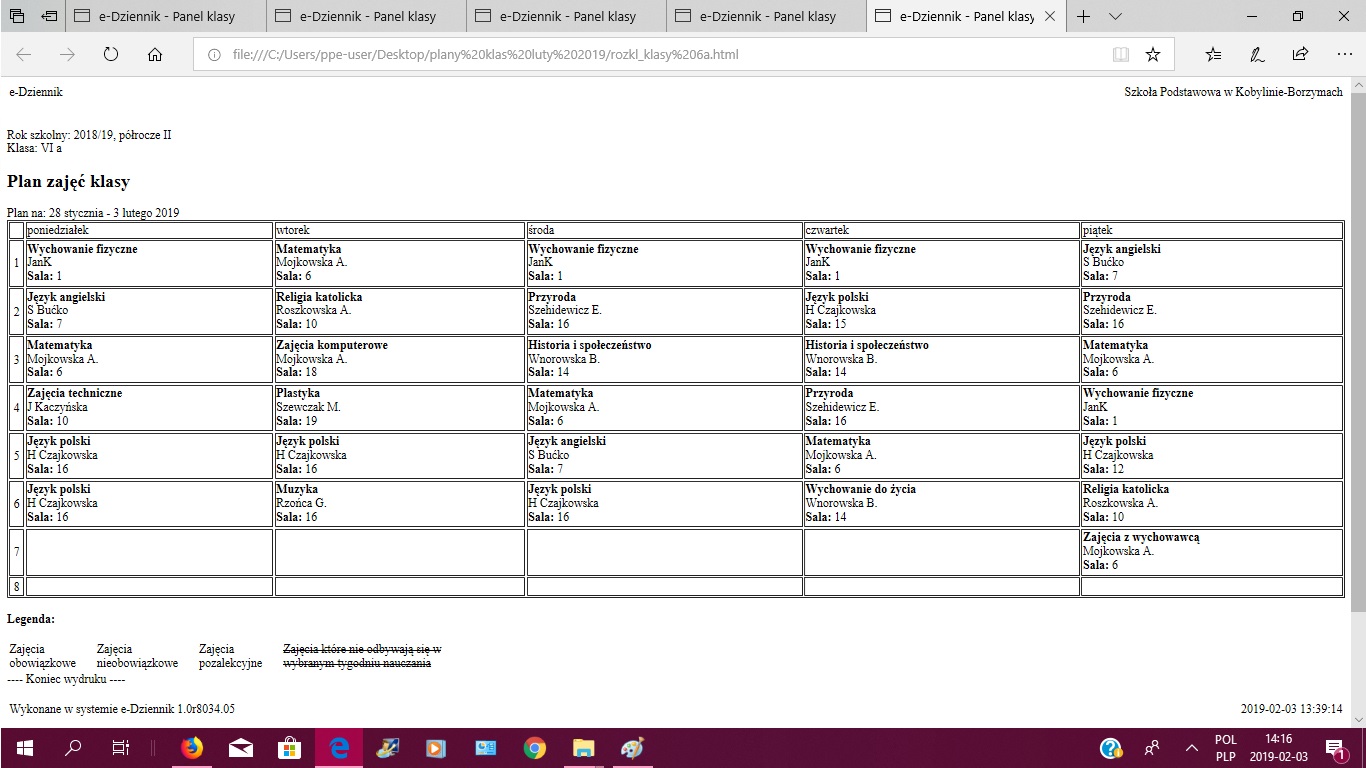The height and width of the screenshot is (768, 1366).
Task: Click the Add notes pen icon
Action: click(x=1257, y=55)
